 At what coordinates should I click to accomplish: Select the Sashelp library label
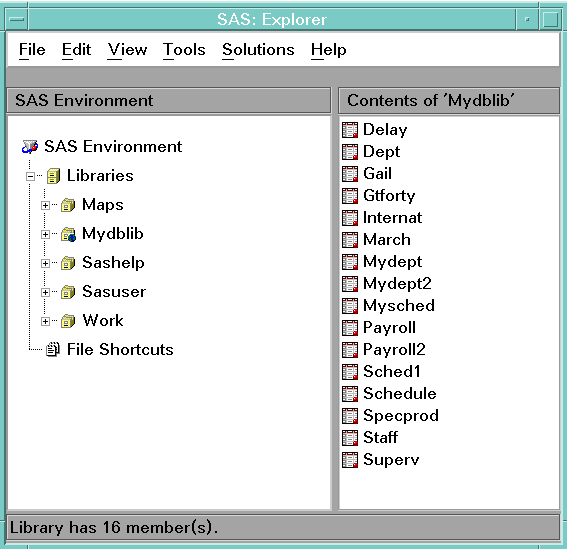tap(113, 263)
